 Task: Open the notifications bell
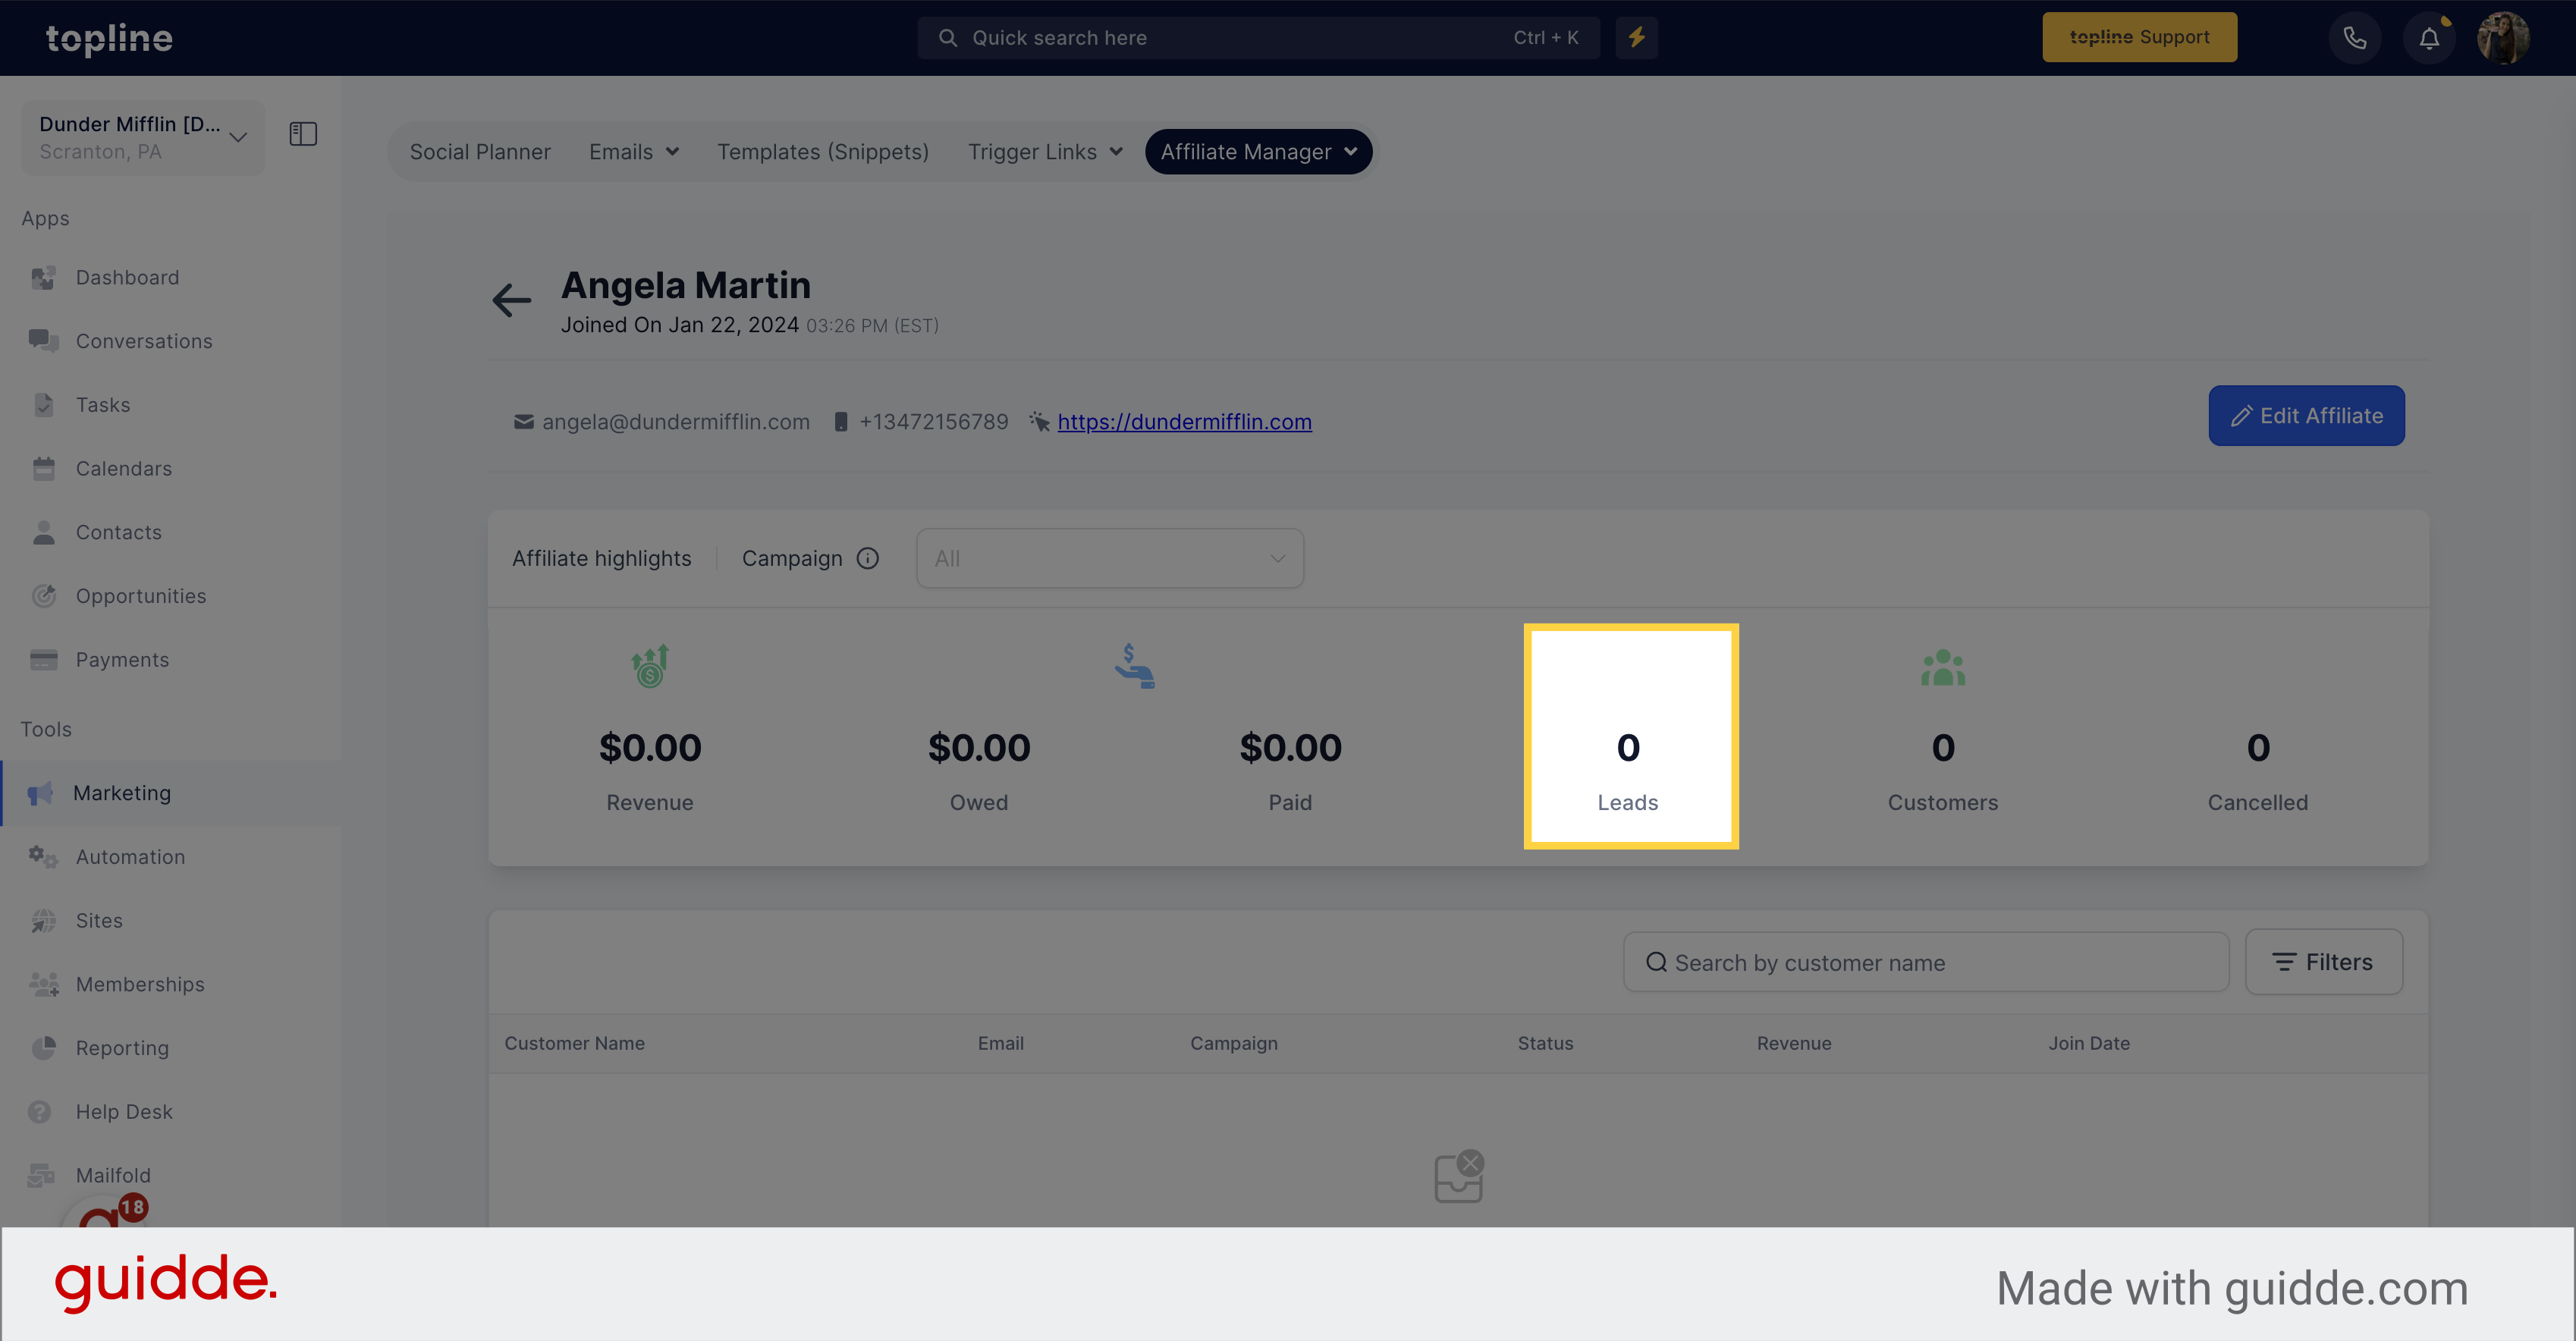click(2429, 38)
